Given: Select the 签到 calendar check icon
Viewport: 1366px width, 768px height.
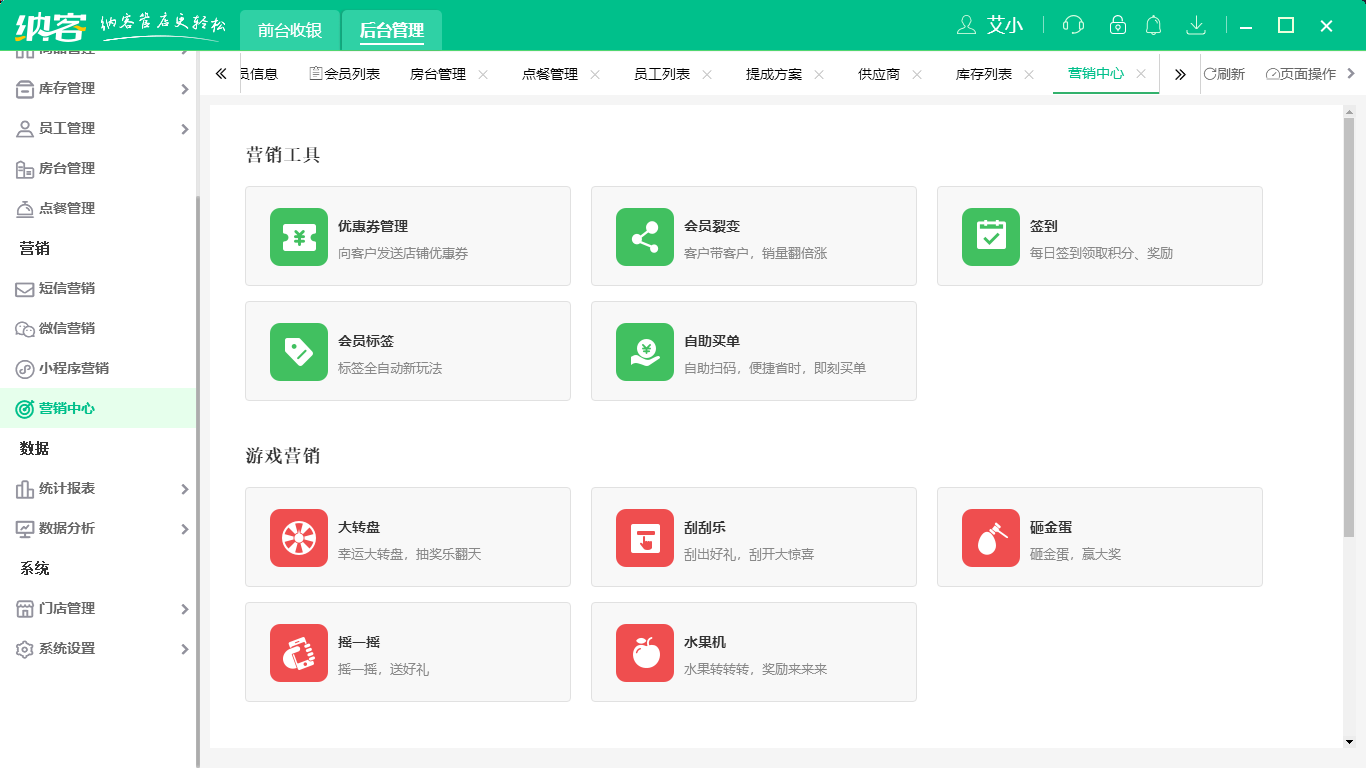Looking at the screenshot, I should click(990, 236).
